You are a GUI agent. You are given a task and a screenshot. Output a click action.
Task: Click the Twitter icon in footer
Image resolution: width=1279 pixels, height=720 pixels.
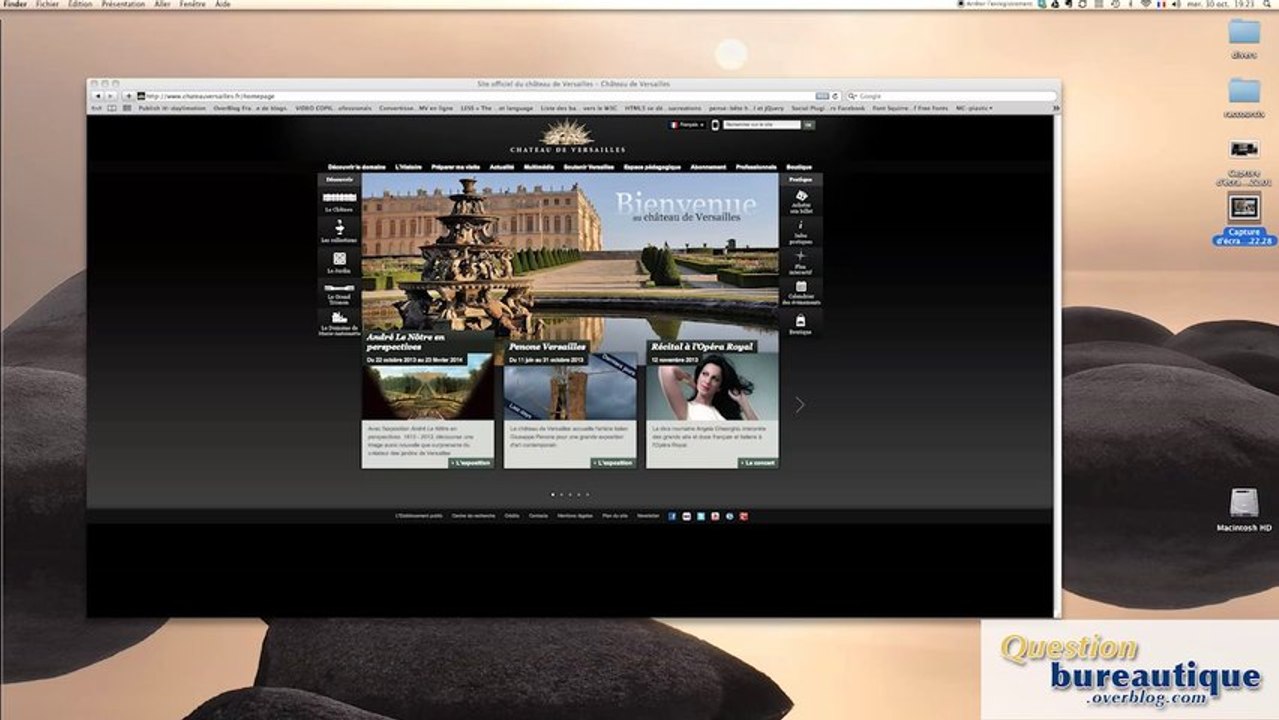pos(701,516)
